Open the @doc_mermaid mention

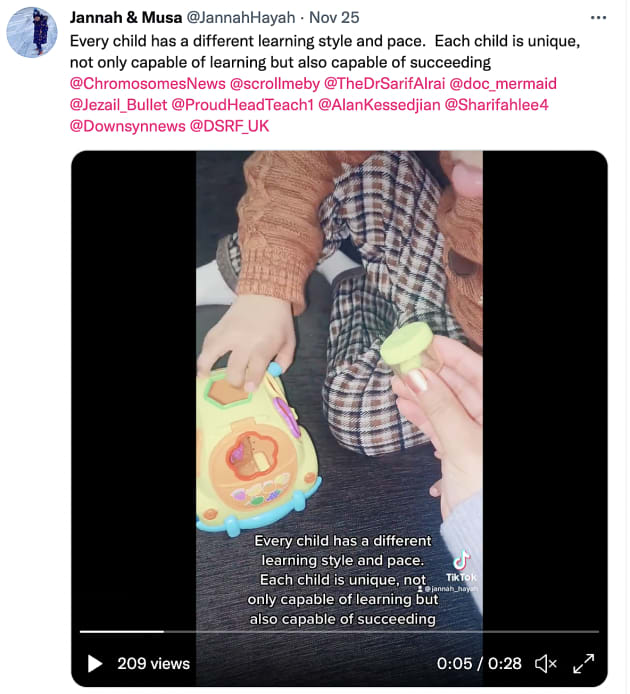[502, 84]
